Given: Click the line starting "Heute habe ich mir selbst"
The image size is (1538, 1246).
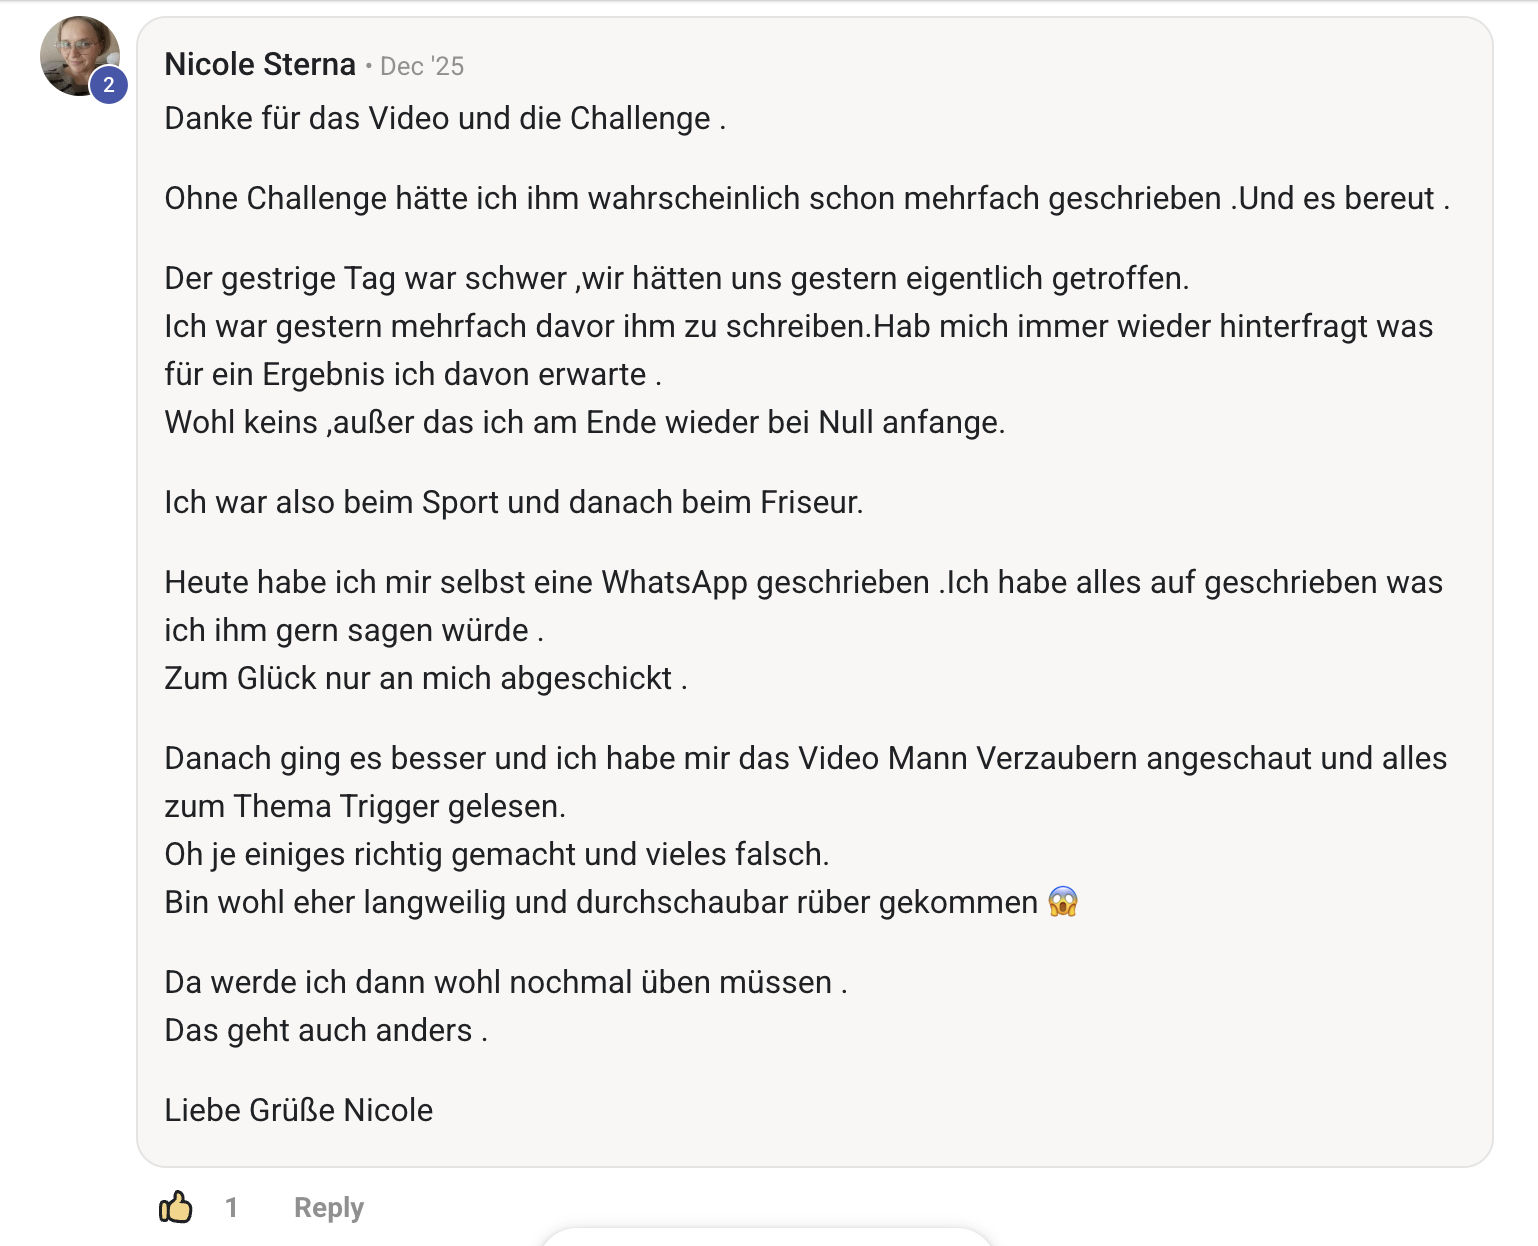Looking at the screenshot, I should (x=804, y=582).
